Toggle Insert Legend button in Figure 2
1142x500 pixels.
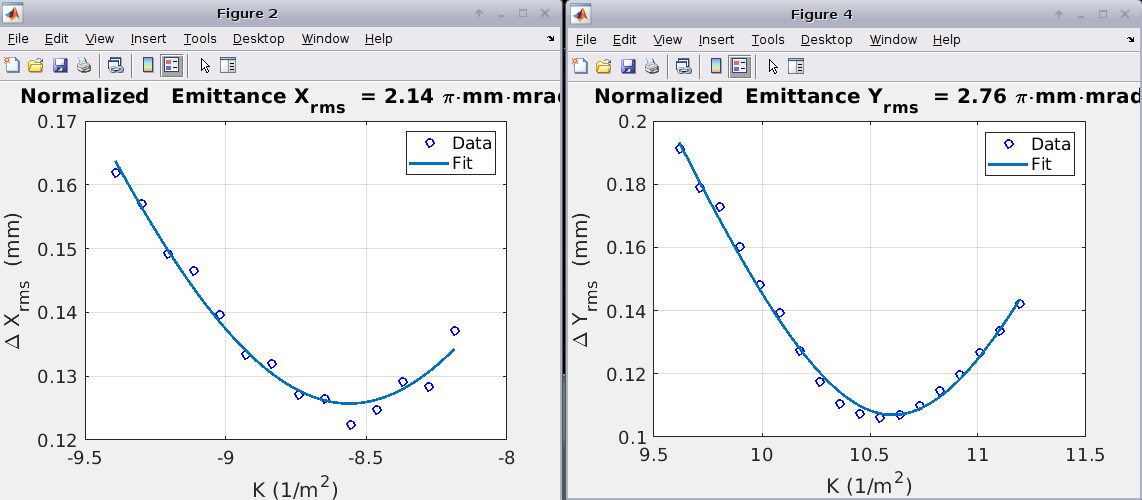click(171, 66)
